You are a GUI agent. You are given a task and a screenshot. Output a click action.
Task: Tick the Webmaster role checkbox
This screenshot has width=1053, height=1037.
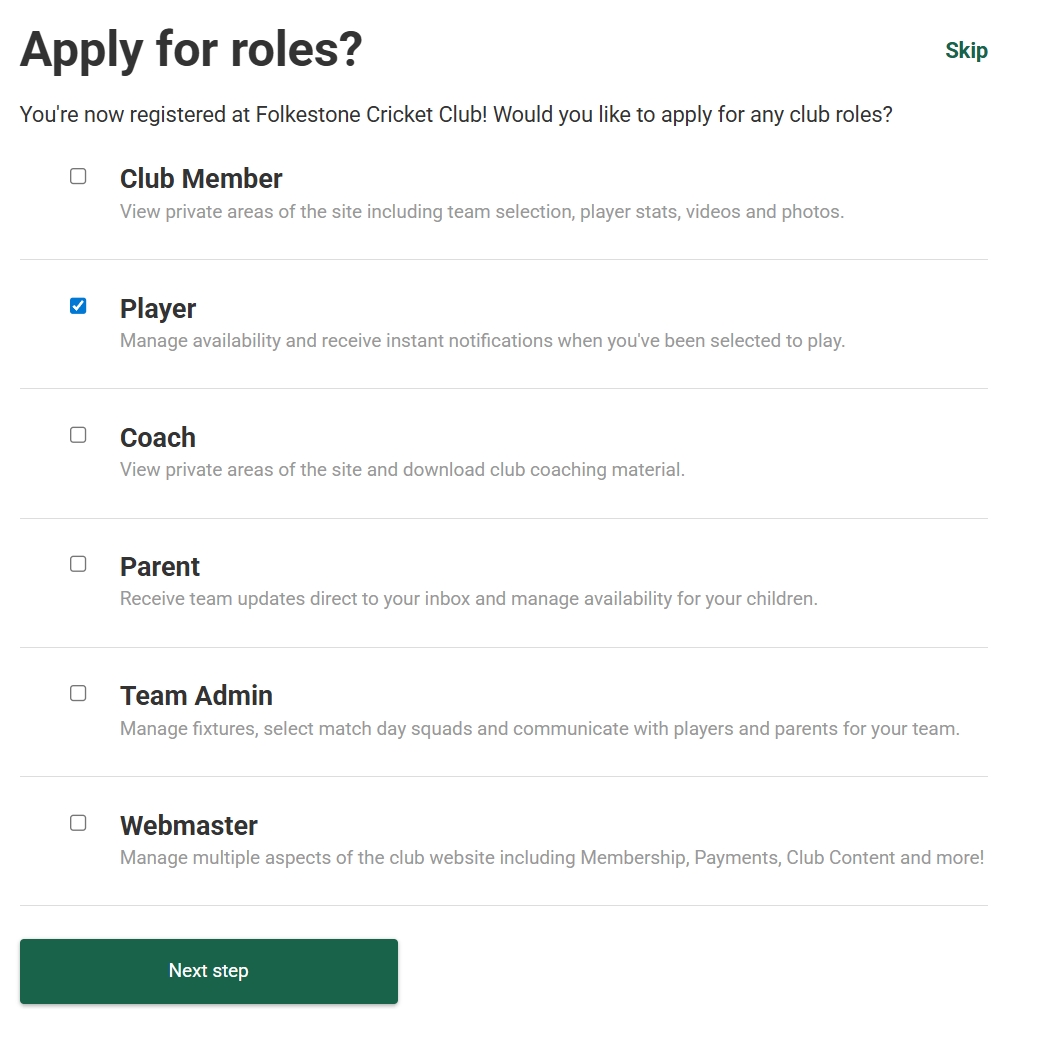78,823
